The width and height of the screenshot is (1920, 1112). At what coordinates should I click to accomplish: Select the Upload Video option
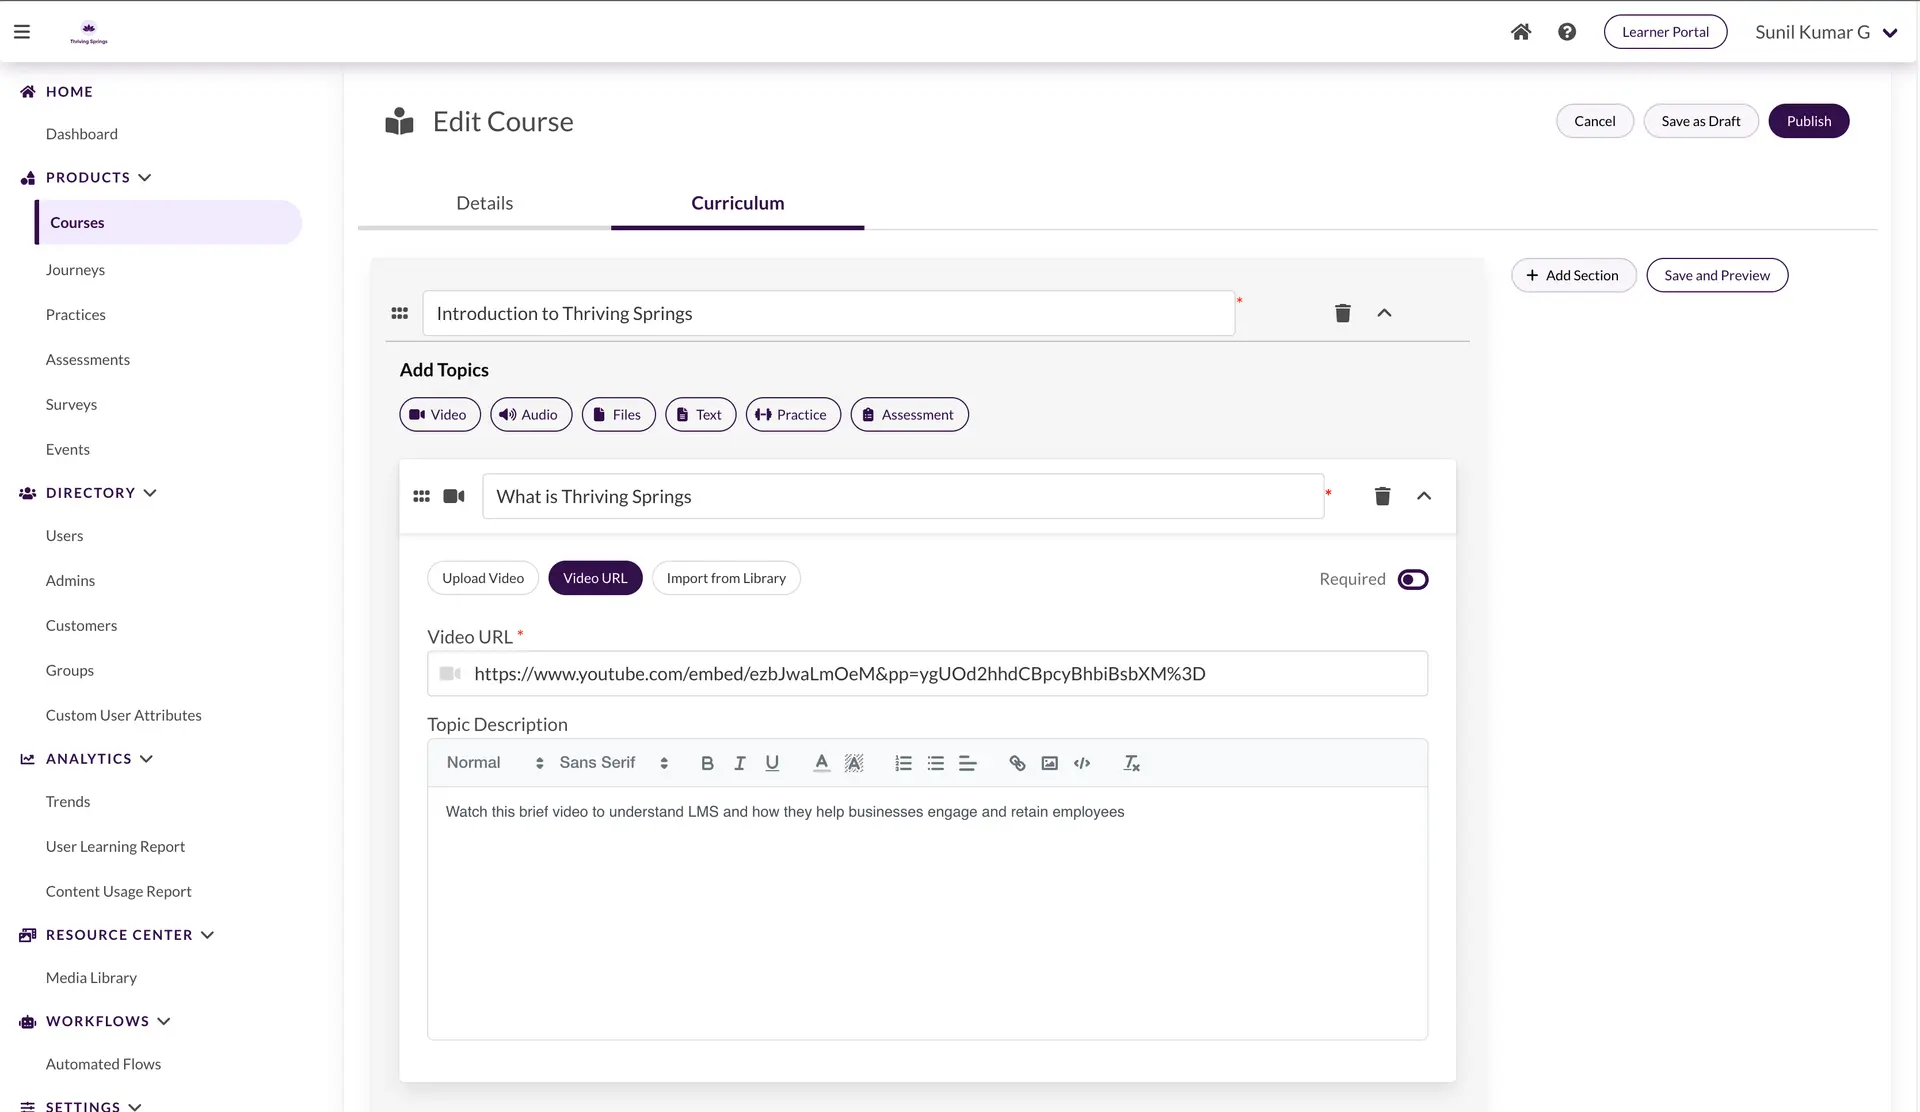pyautogui.click(x=483, y=578)
